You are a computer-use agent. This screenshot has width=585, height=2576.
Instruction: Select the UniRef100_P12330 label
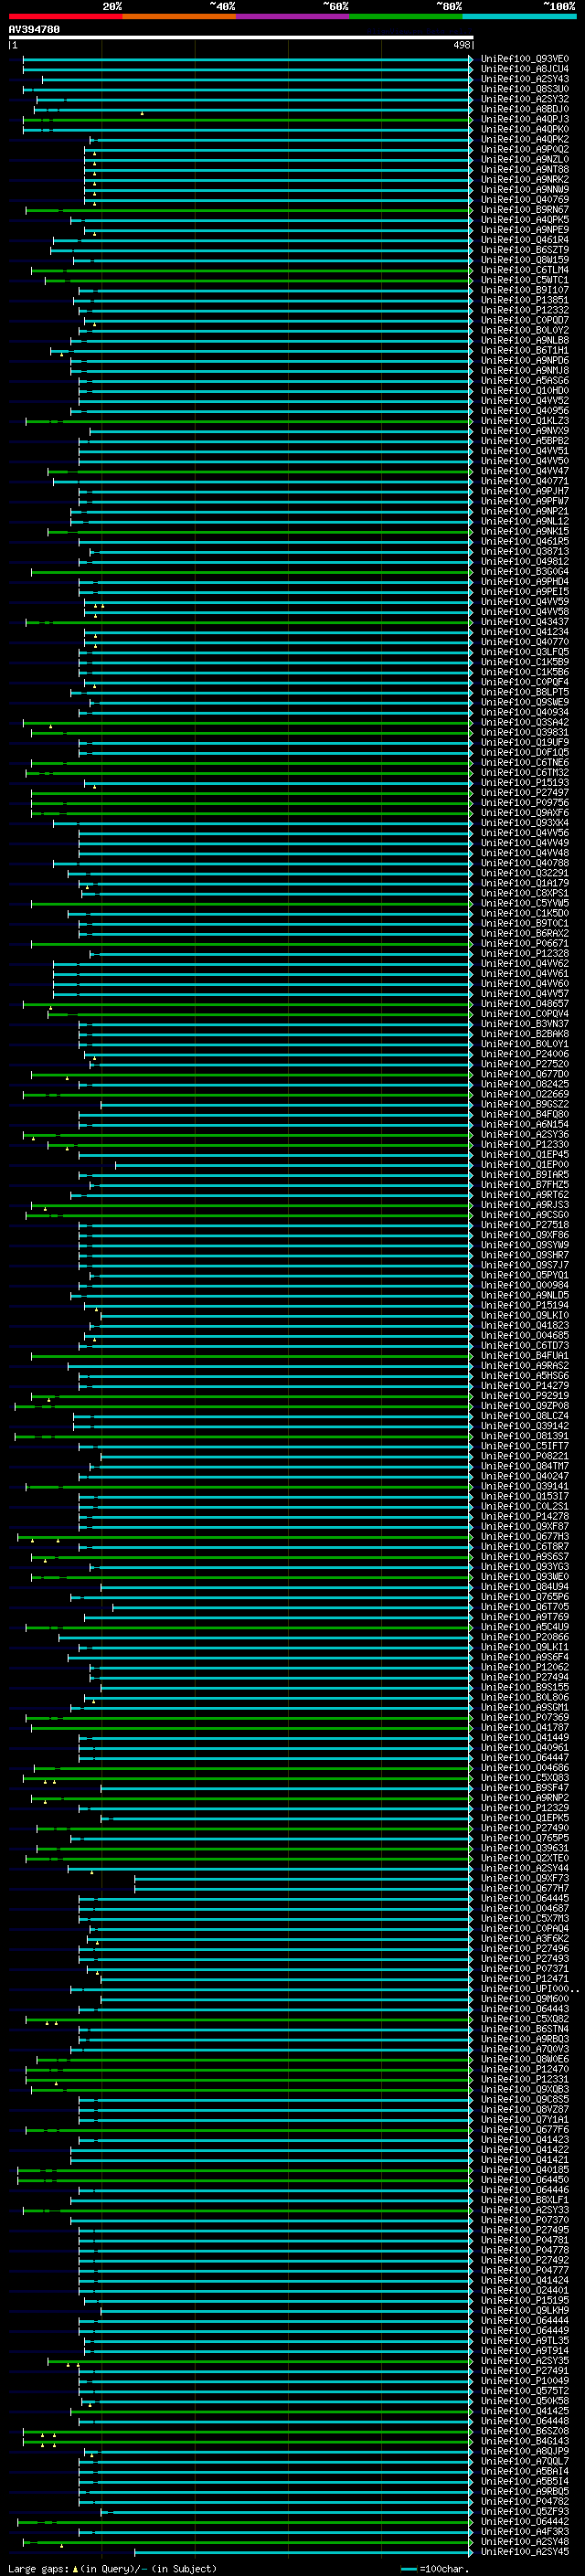[x=525, y=1144]
